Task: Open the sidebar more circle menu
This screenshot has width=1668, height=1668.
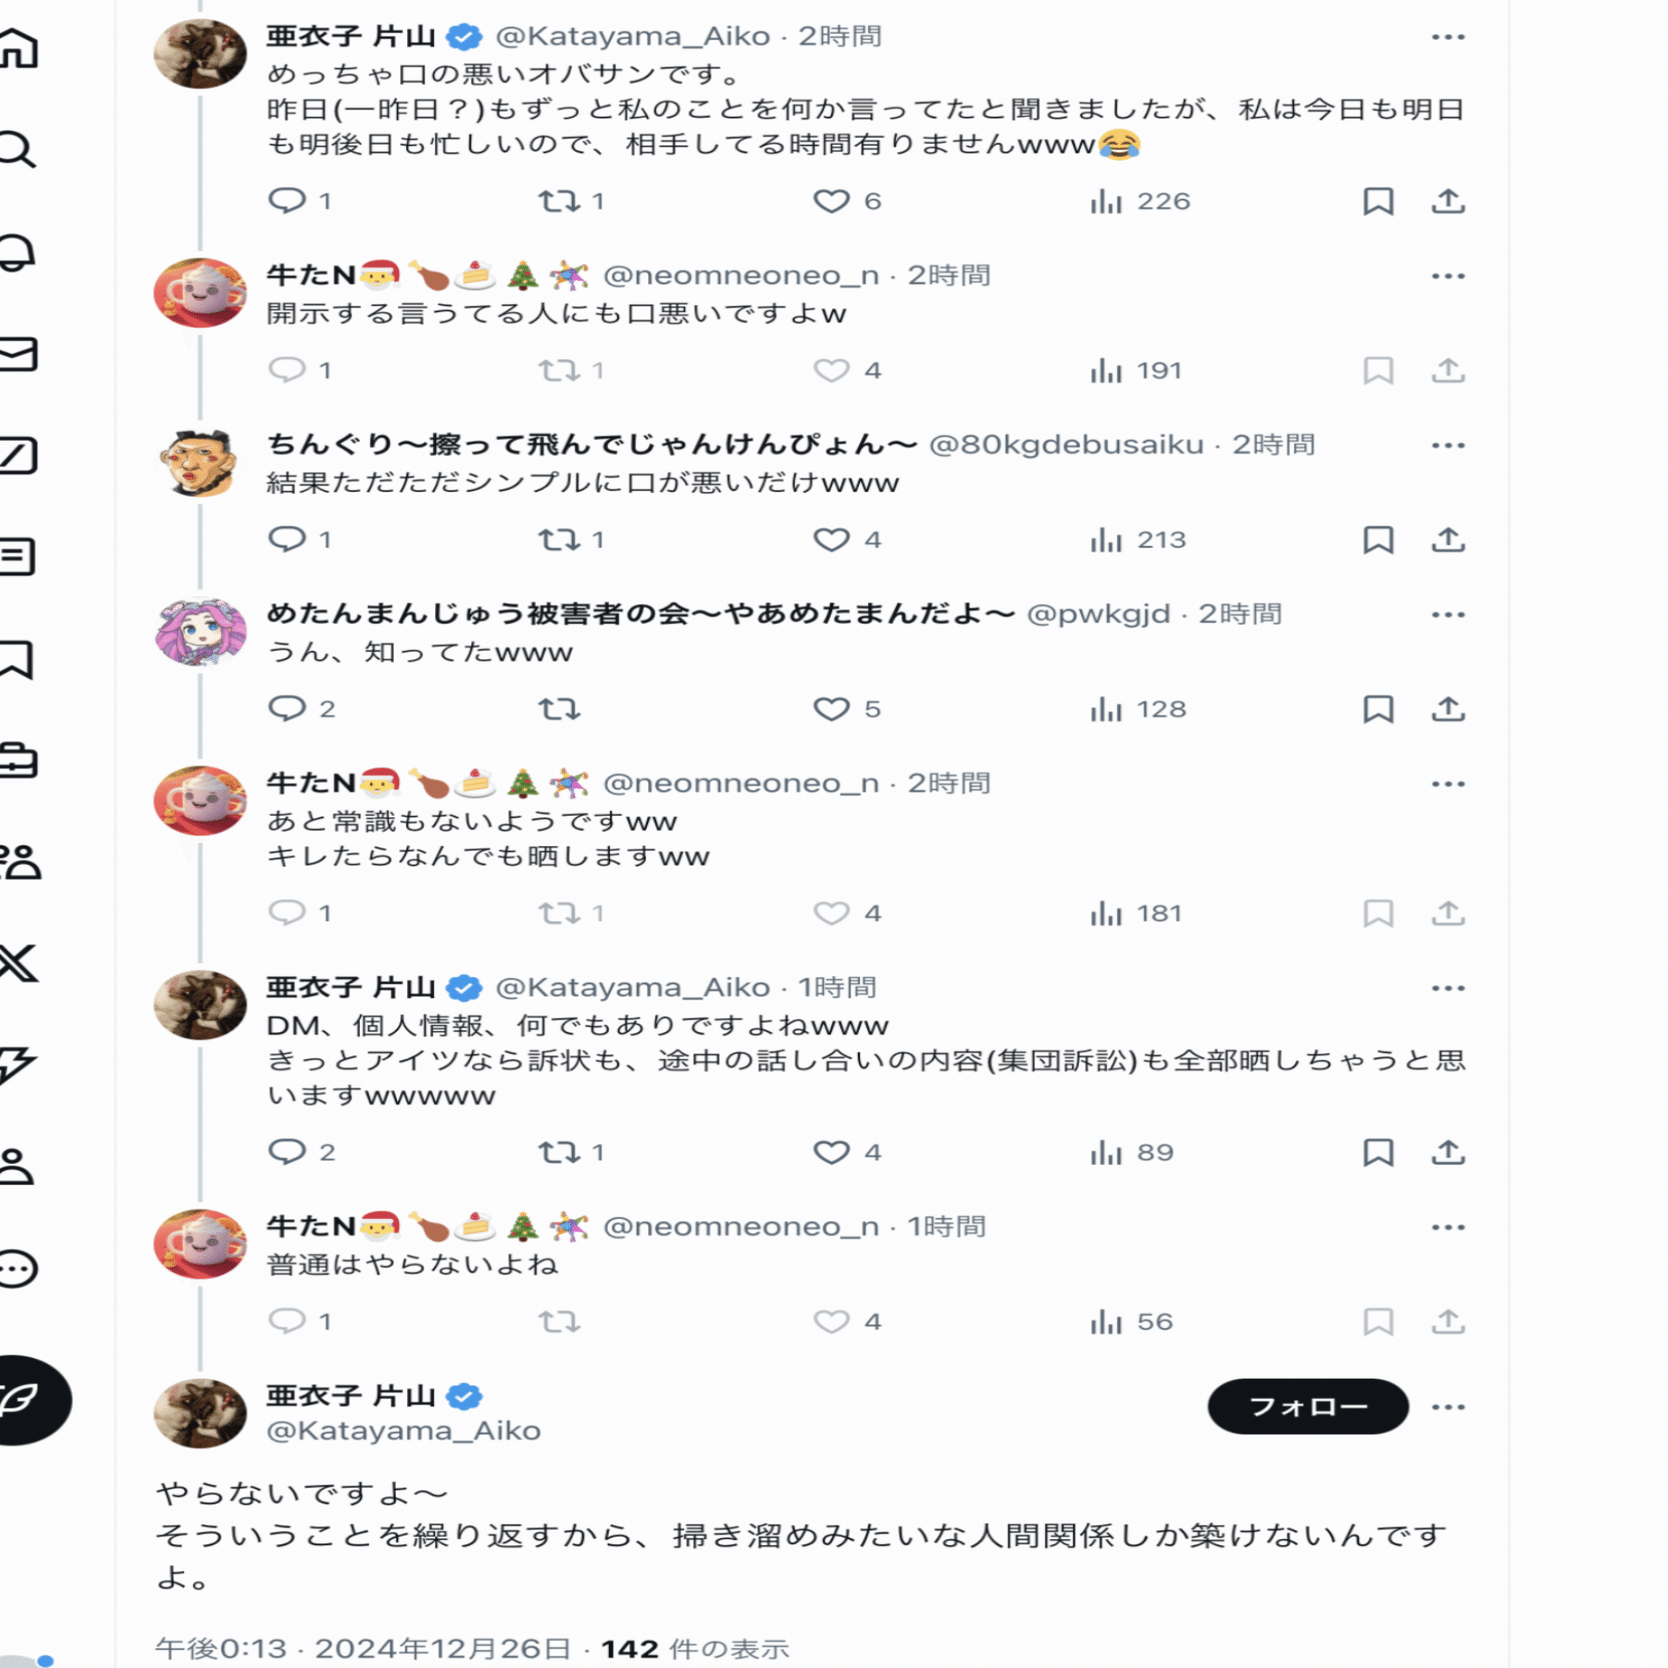Action: (x=18, y=1268)
